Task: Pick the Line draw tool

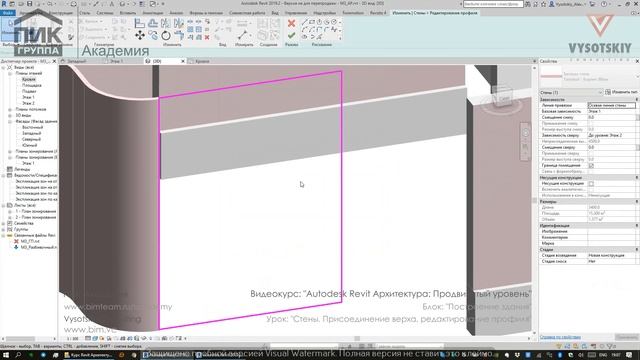Action: coord(305,22)
